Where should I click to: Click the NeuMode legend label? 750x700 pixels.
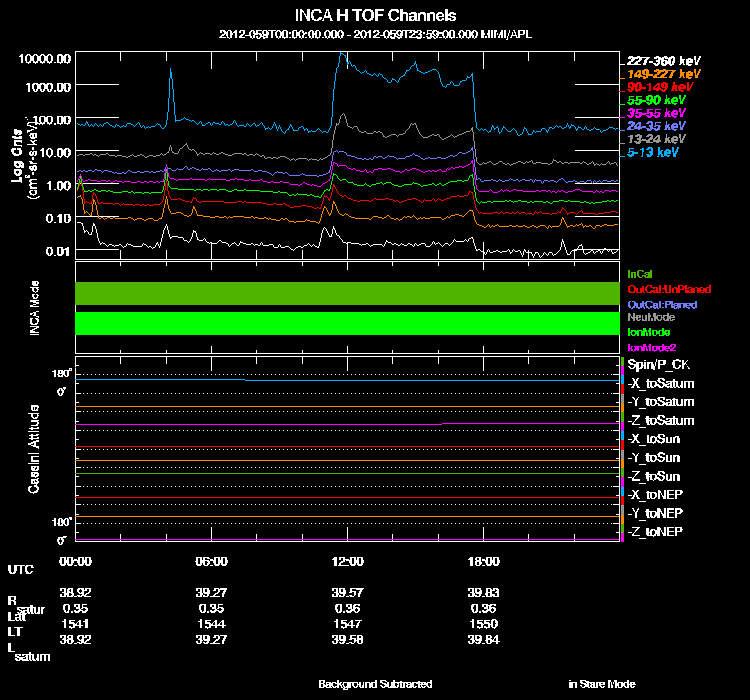[648, 316]
